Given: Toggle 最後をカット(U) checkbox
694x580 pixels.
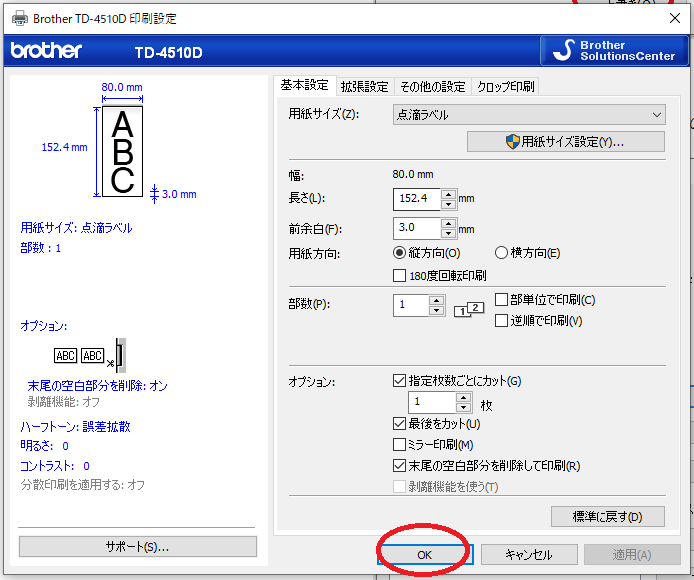Looking at the screenshot, I should 437,424.
